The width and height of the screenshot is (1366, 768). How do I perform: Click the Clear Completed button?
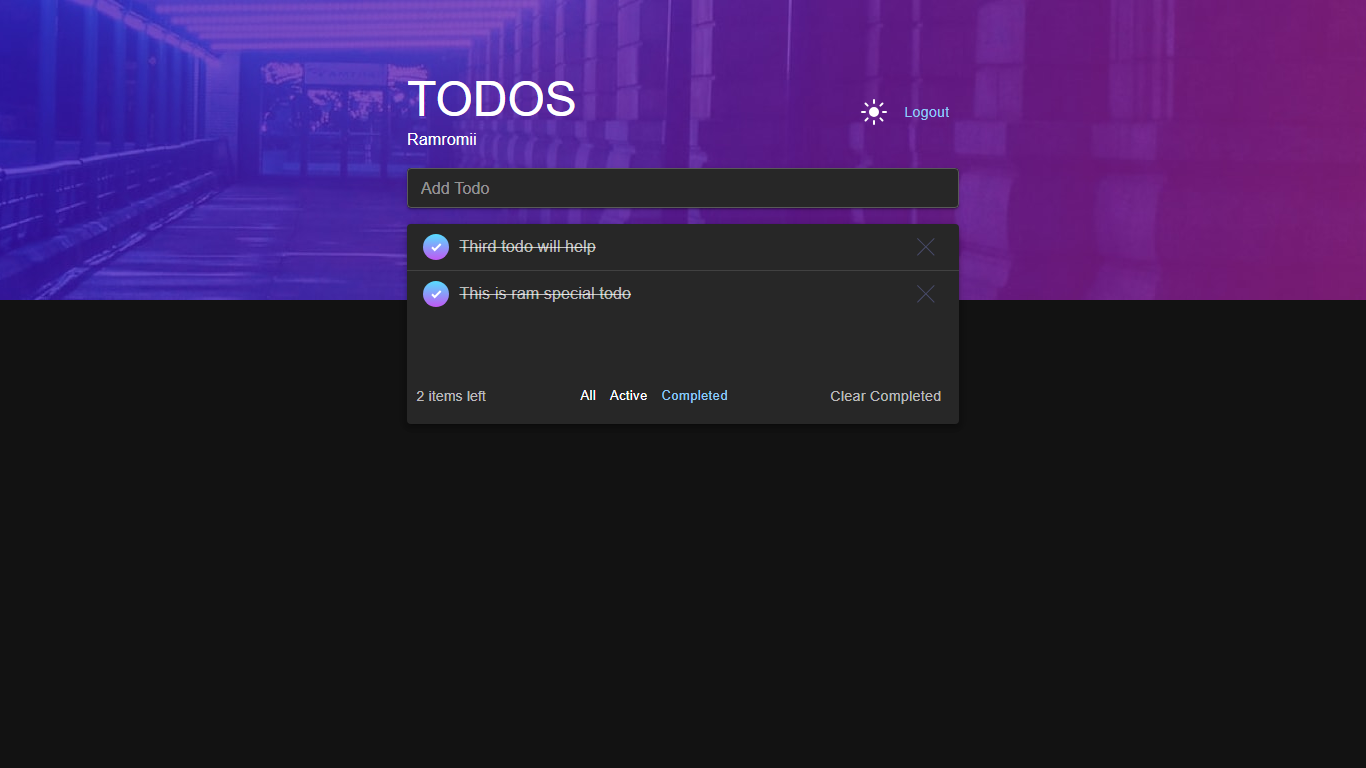point(885,396)
